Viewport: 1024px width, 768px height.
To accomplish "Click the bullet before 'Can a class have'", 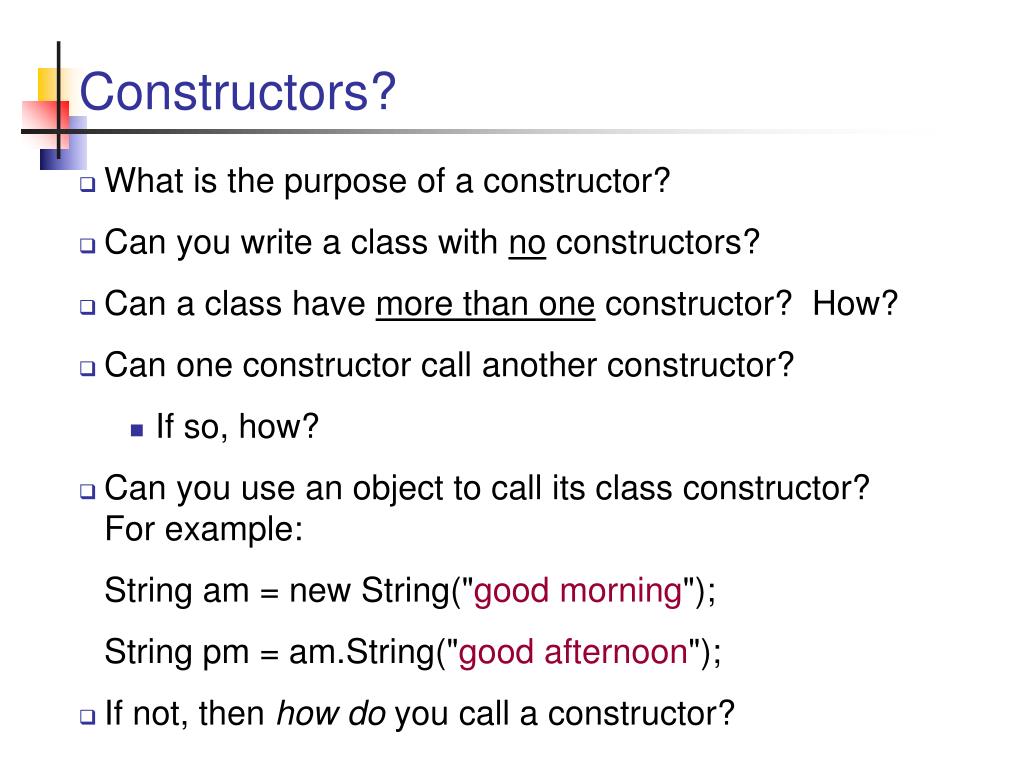I will tap(88, 307).
